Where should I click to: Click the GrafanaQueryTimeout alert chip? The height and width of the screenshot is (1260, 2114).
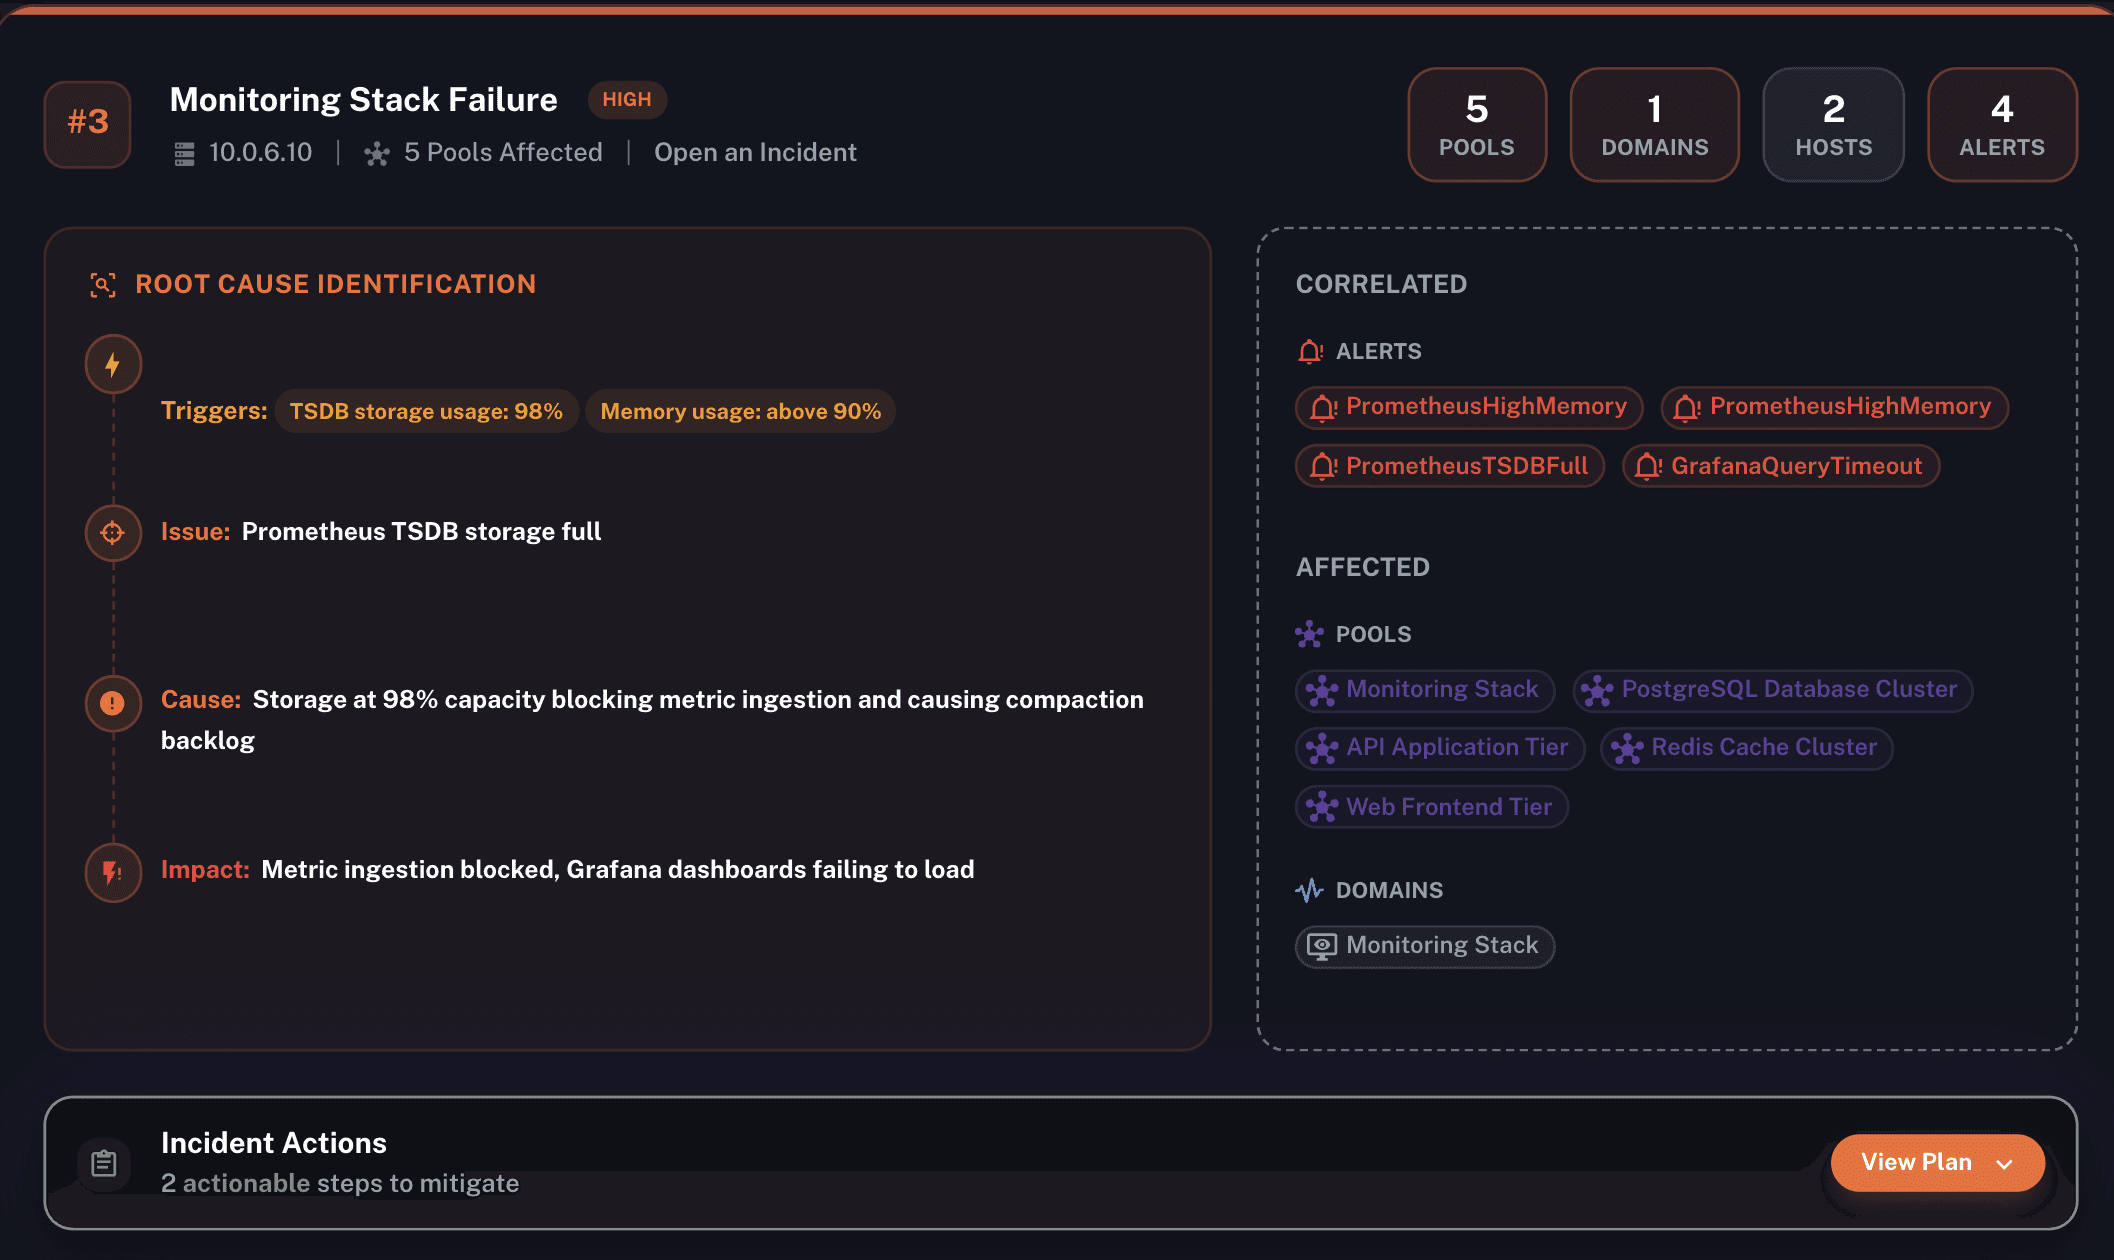tap(1781, 466)
